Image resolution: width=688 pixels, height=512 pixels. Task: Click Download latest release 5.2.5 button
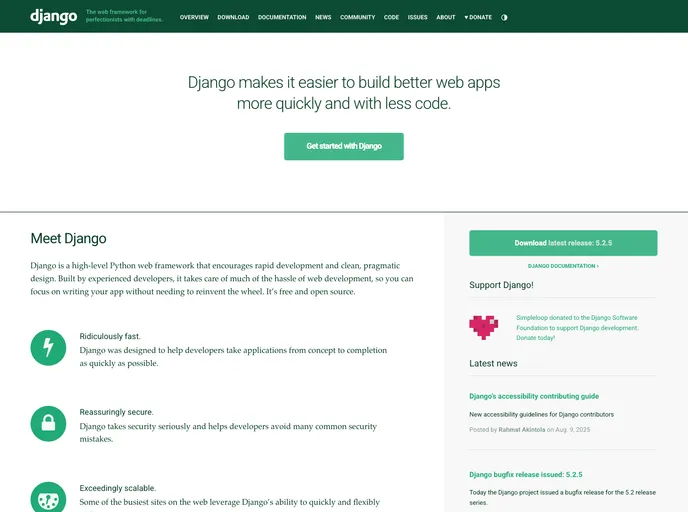pyautogui.click(x=563, y=243)
